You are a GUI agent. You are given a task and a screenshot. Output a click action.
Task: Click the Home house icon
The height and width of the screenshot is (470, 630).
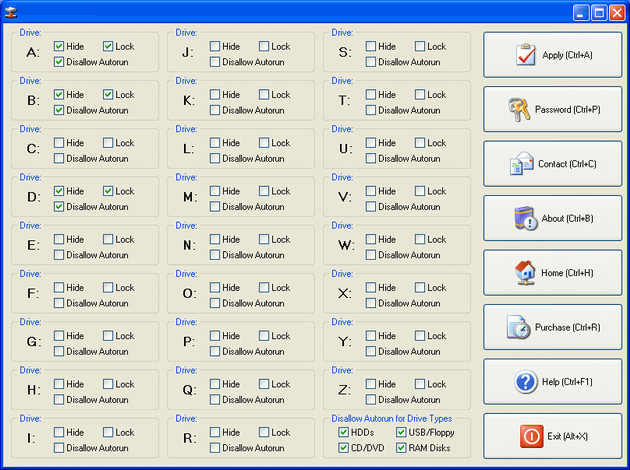[525, 272]
